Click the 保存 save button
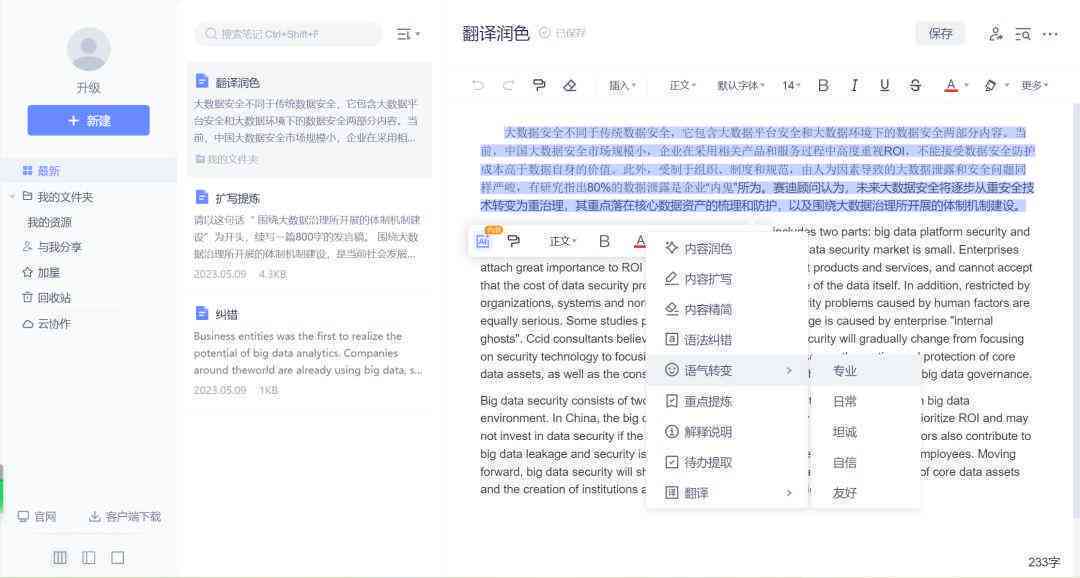 pyautogui.click(x=940, y=33)
